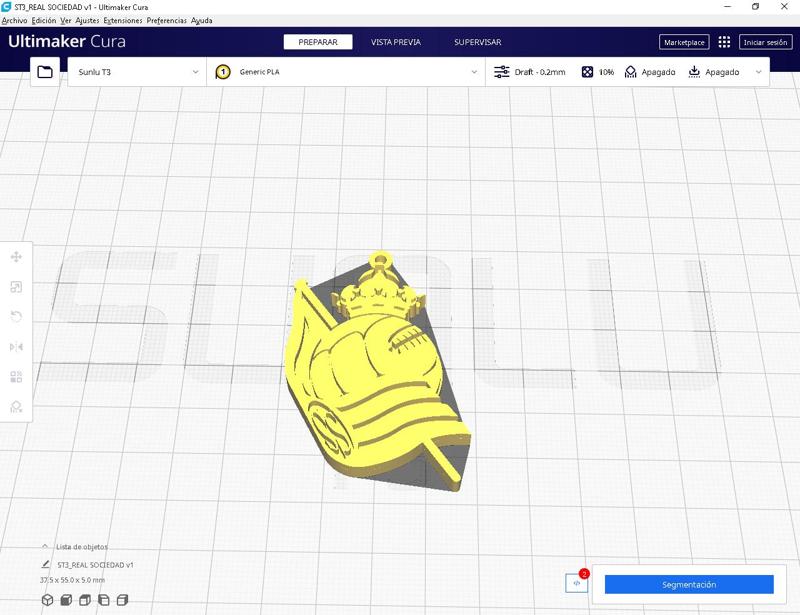Click the support setting icon
This screenshot has height=615, width=800.
(631, 72)
